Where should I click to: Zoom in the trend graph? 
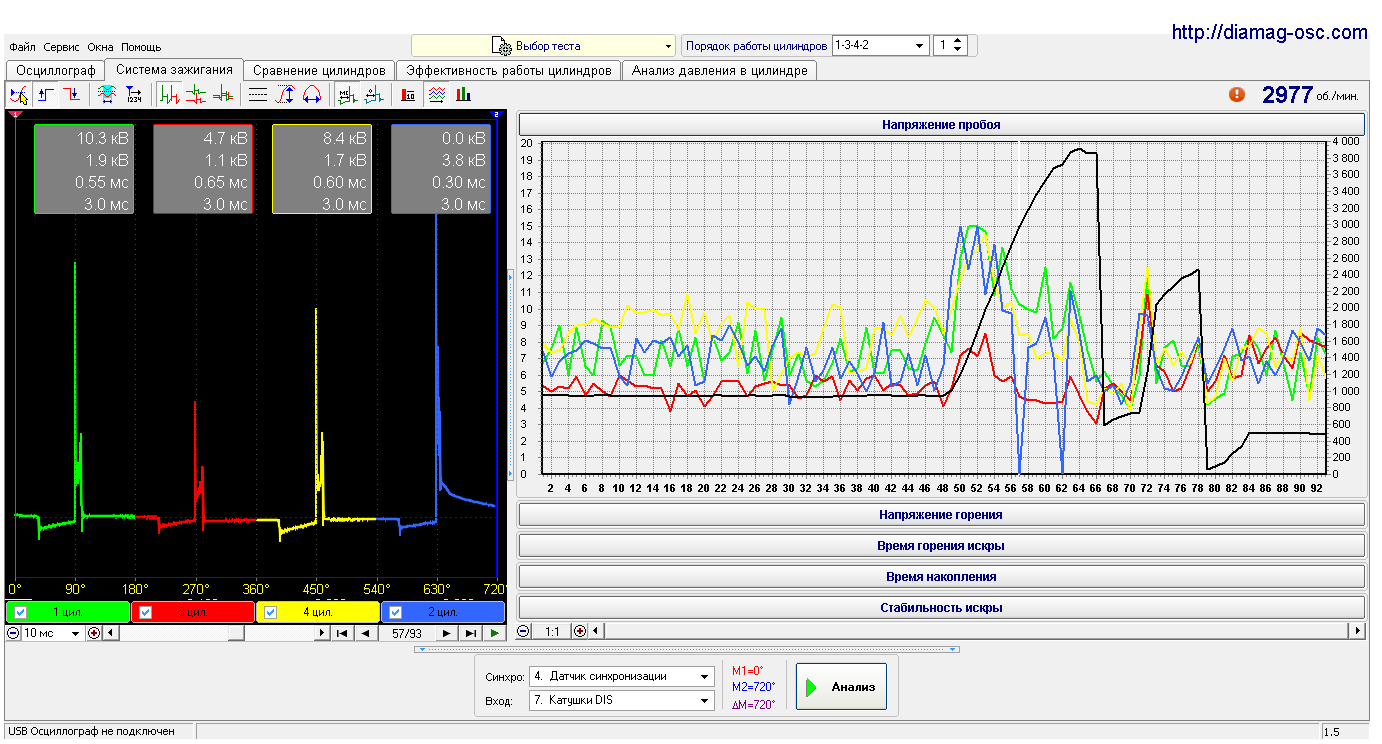coord(579,631)
